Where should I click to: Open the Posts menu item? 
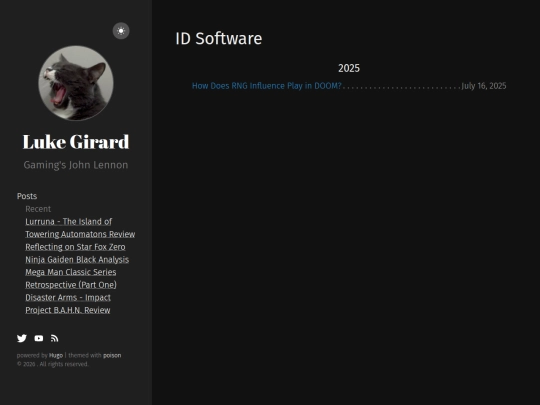click(27, 196)
